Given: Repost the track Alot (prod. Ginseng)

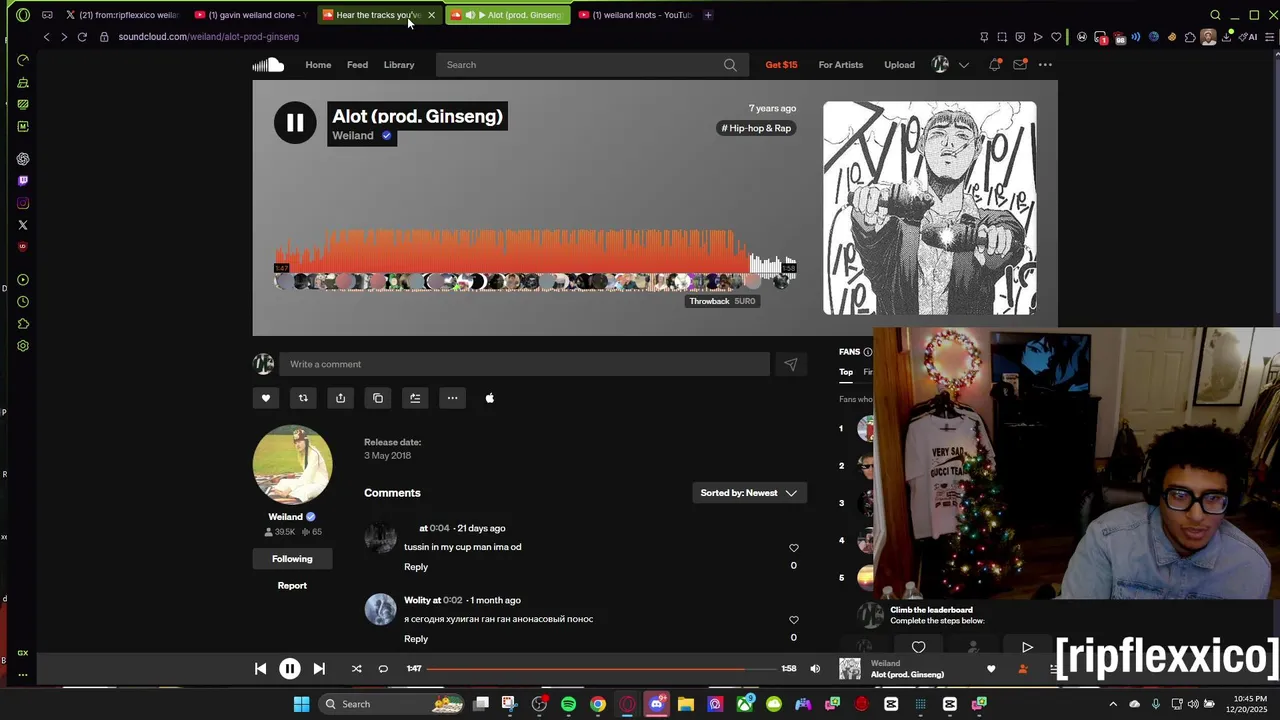Looking at the screenshot, I should click(303, 398).
